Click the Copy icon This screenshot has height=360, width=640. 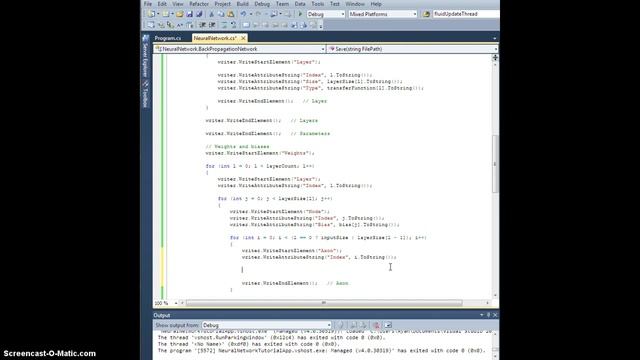tap(221, 14)
